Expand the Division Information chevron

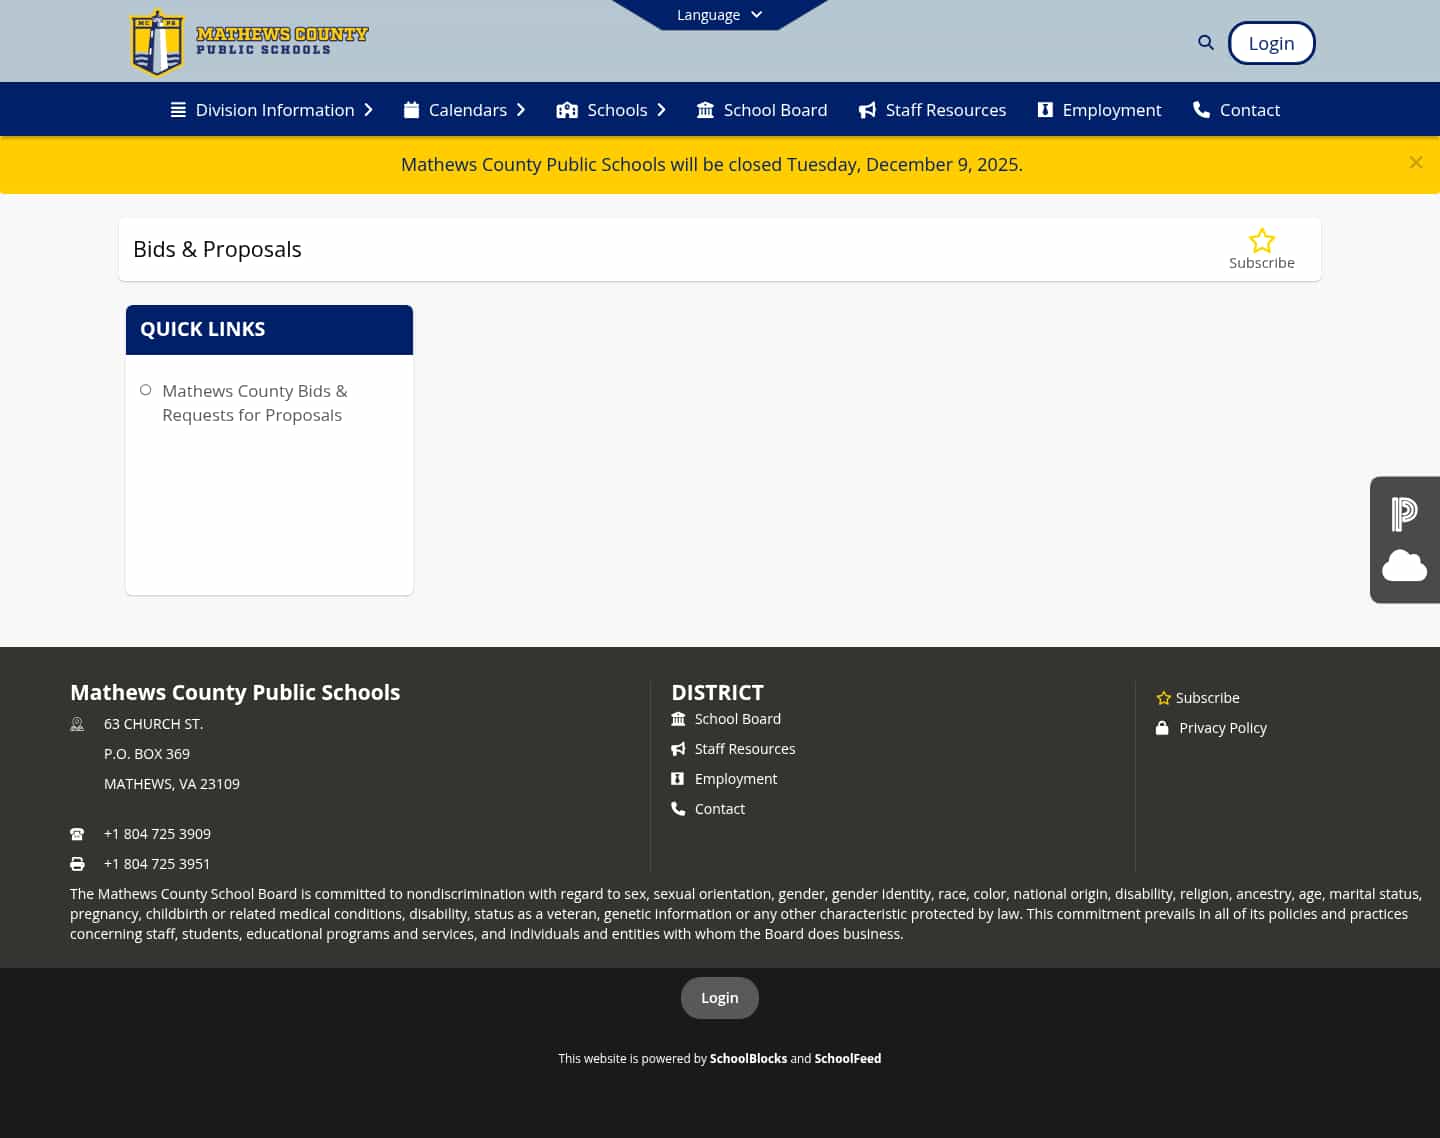point(368,110)
